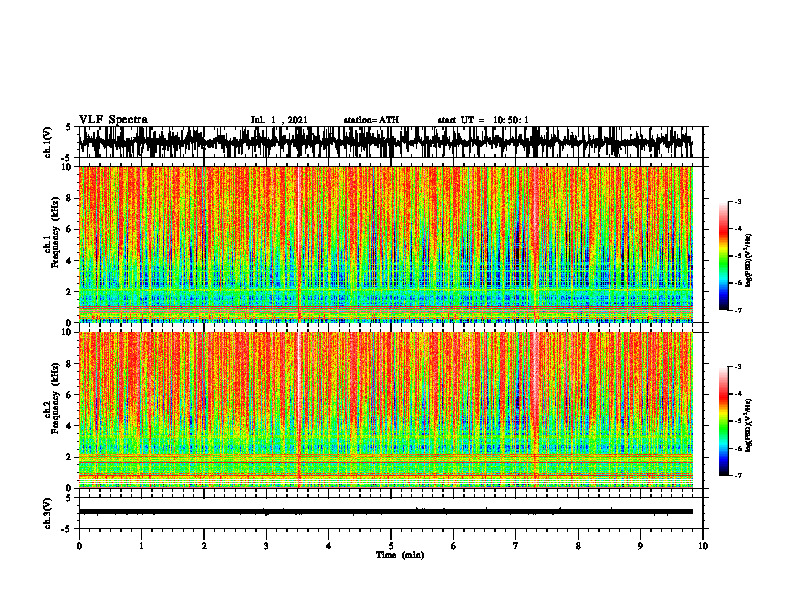Click the 'VLF Spectra' plot title

[x=113, y=120]
